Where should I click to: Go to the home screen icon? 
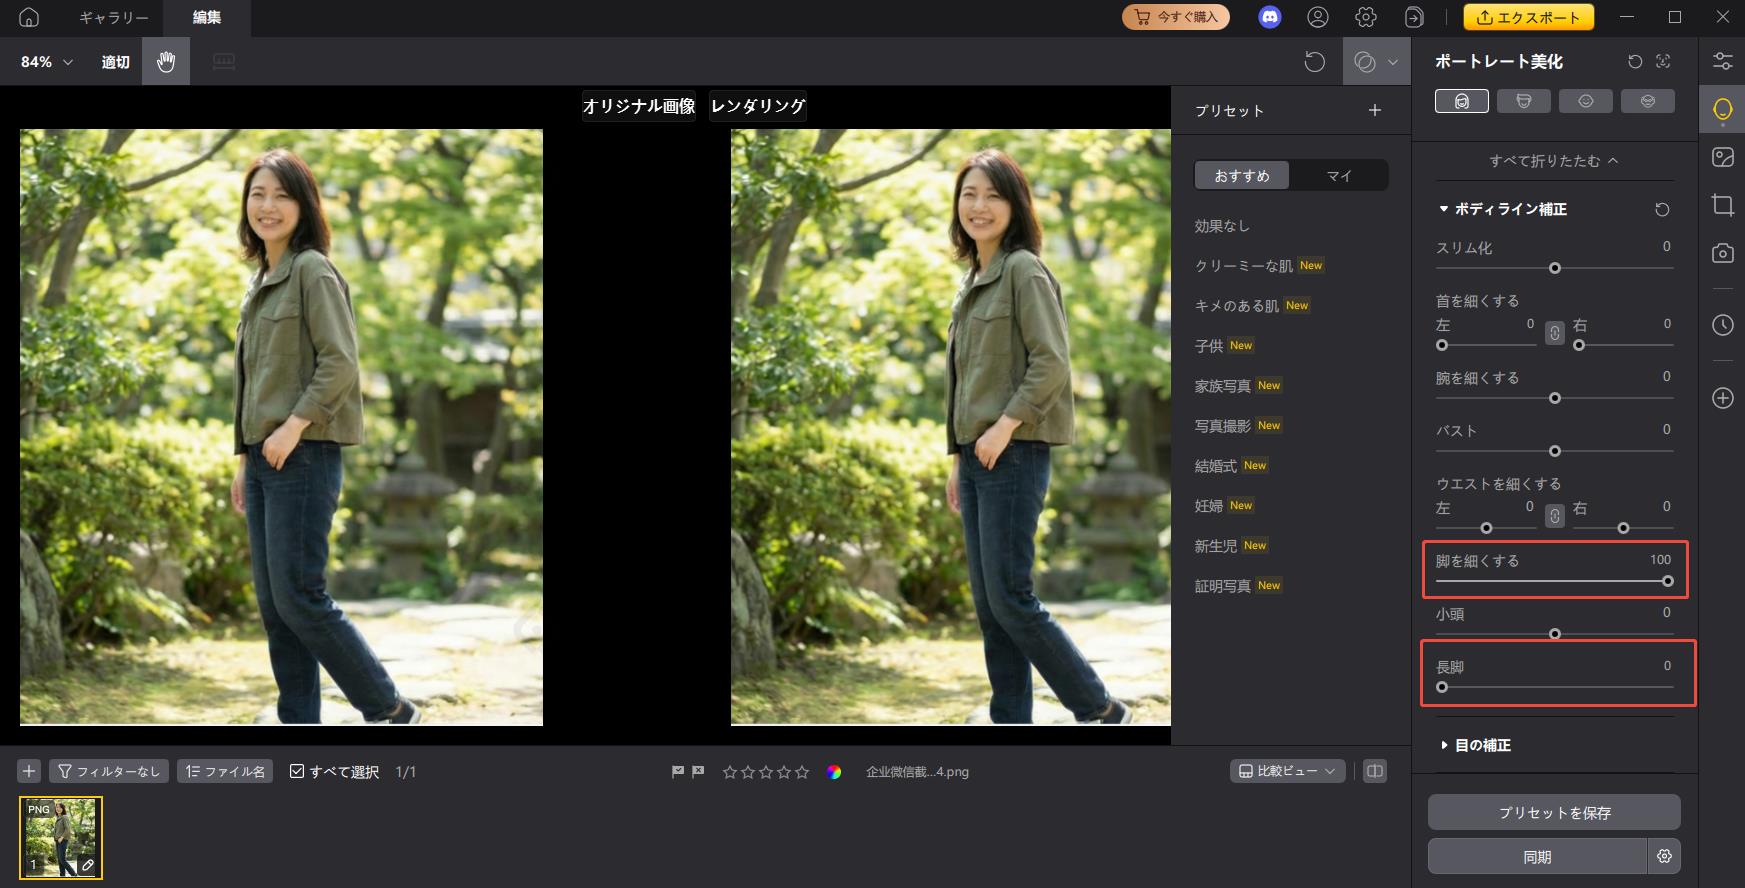(x=28, y=17)
